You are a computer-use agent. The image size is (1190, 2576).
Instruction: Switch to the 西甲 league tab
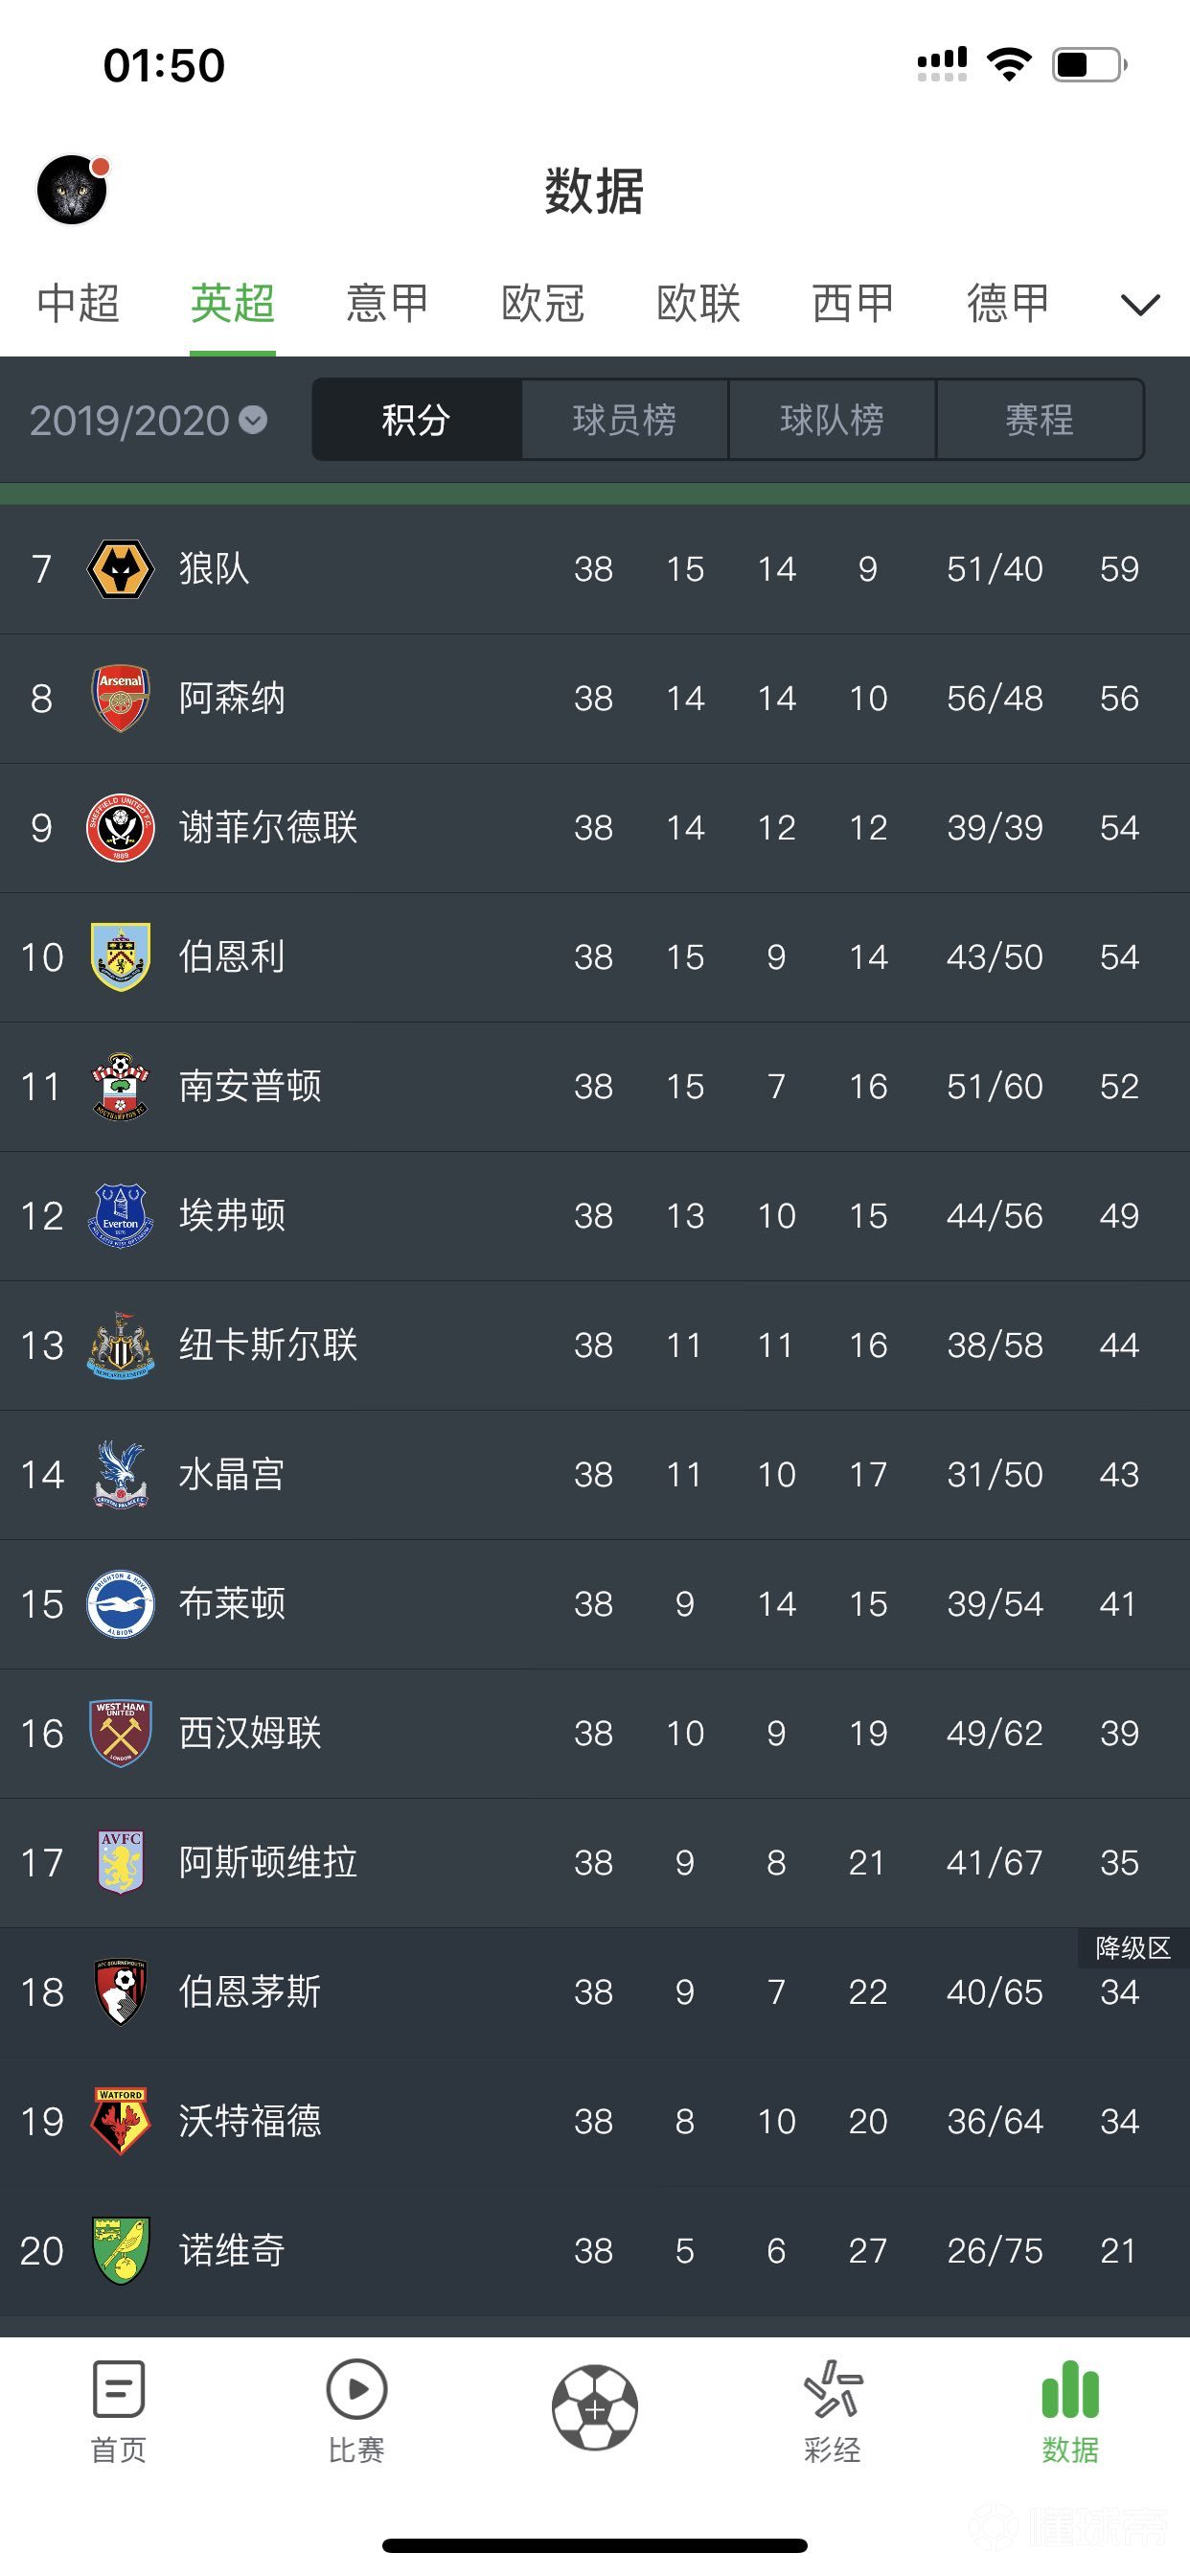coord(852,303)
